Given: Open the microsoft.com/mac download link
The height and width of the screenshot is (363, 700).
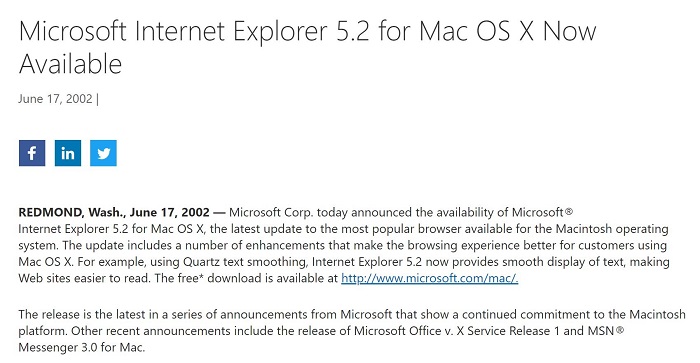Looking at the screenshot, I should coord(429,278).
